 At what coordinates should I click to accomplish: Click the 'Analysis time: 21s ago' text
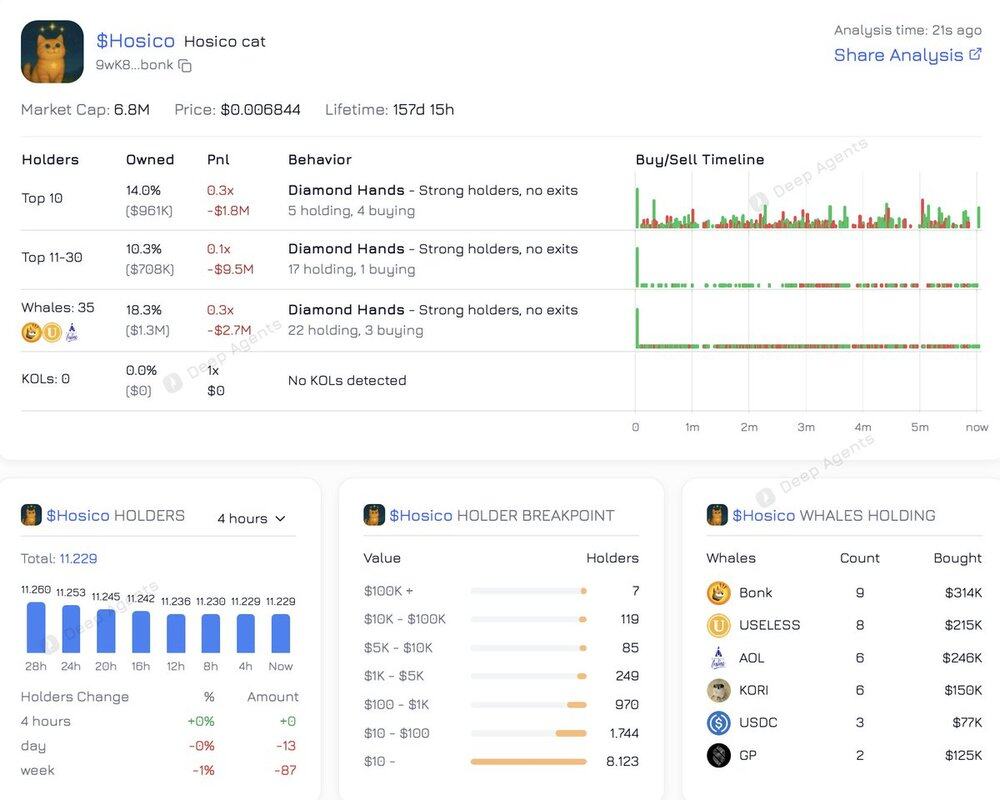point(908,30)
